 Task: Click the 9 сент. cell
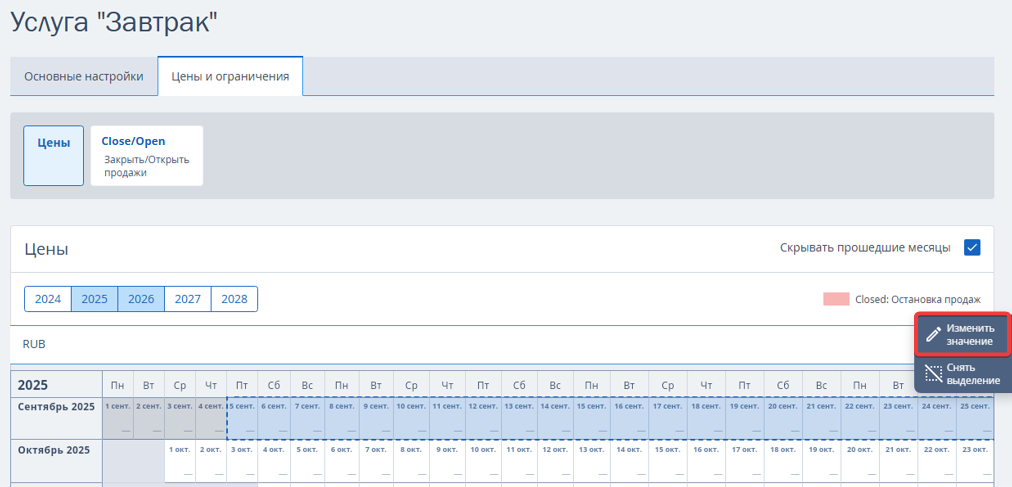click(x=376, y=419)
